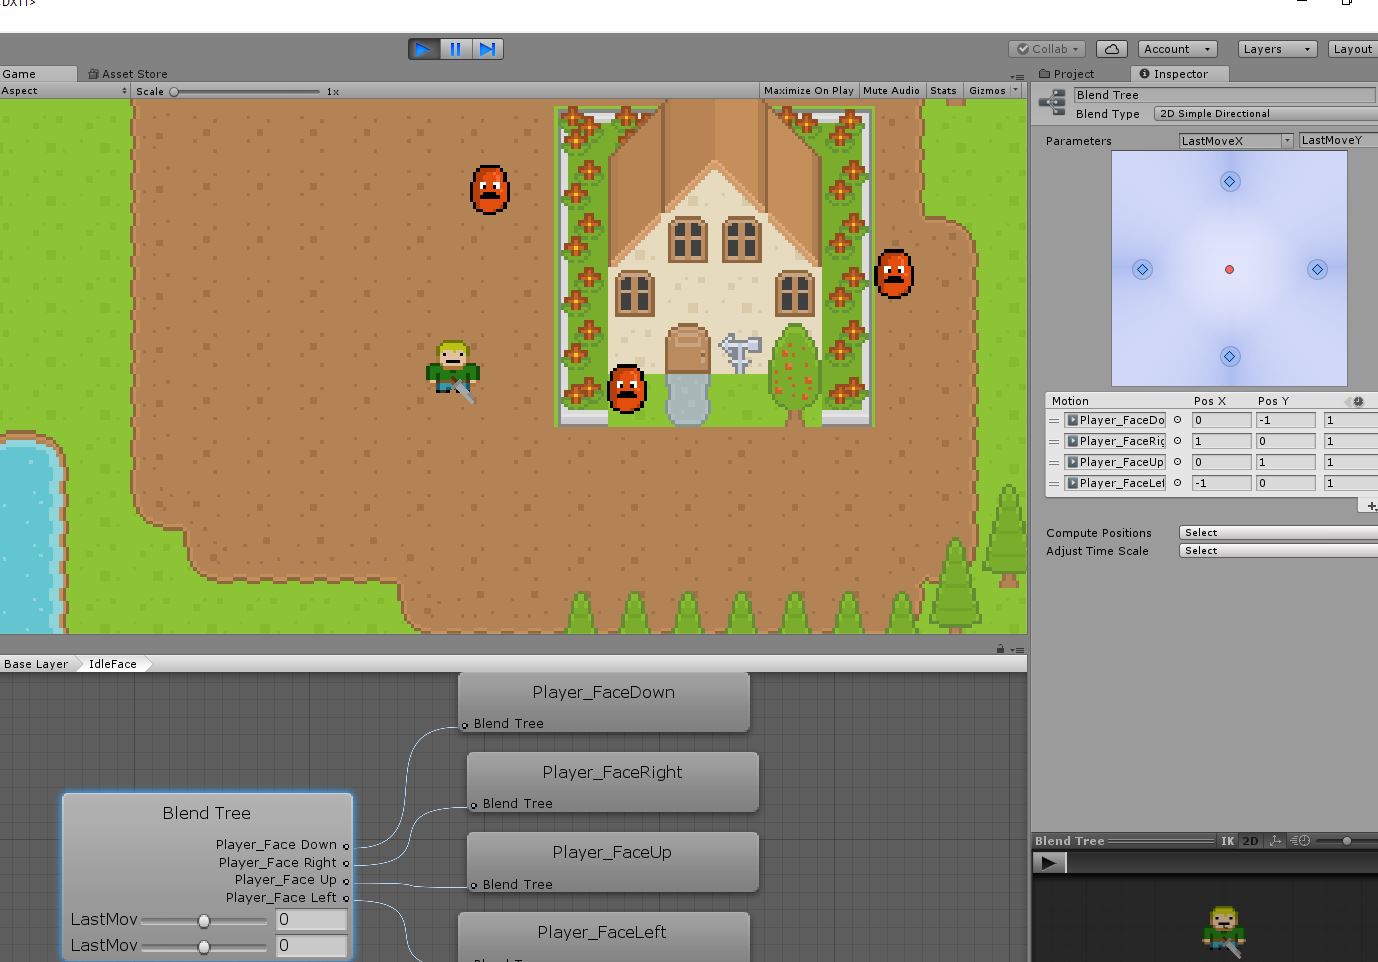Image resolution: width=1378 pixels, height=962 pixels.
Task: Open the LastMoveX parameter dropdown
Action: click(x=1236, y=141)
